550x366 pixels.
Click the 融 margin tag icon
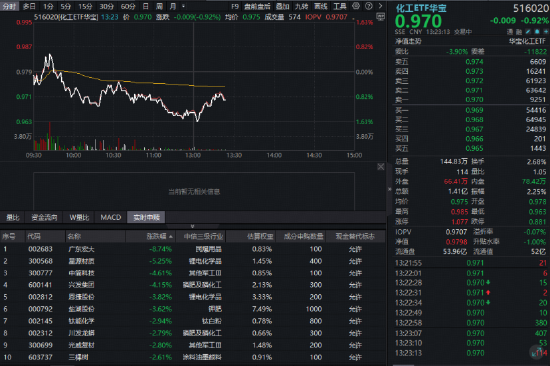tap(519, 32)
